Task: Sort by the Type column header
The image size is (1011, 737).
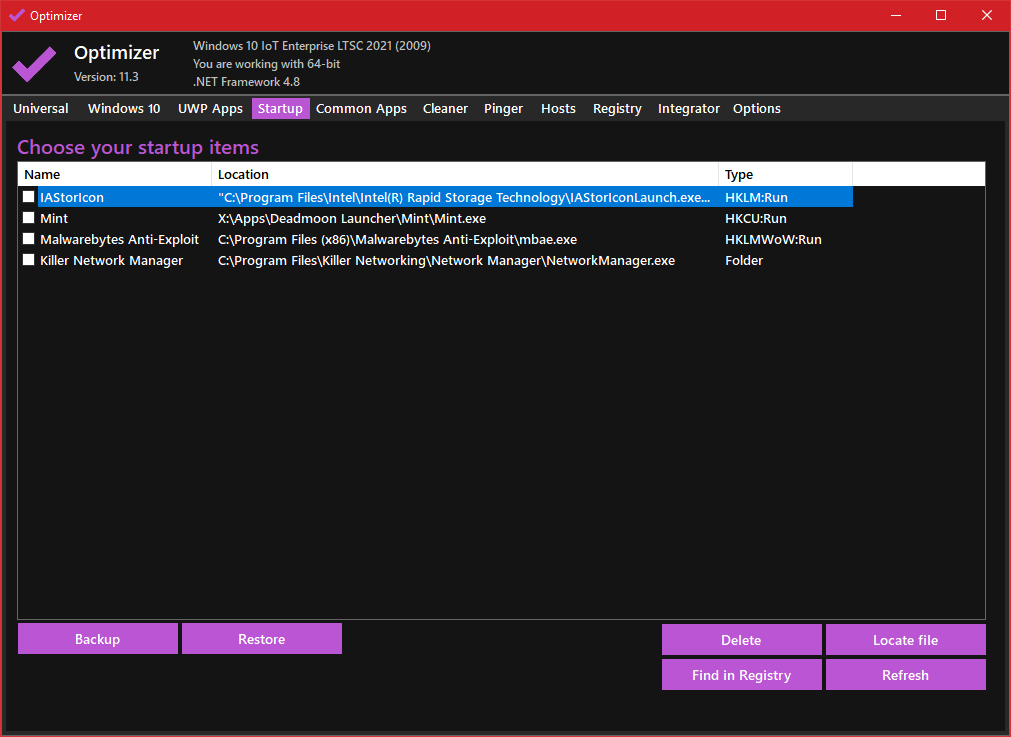Action: point(784,174)
